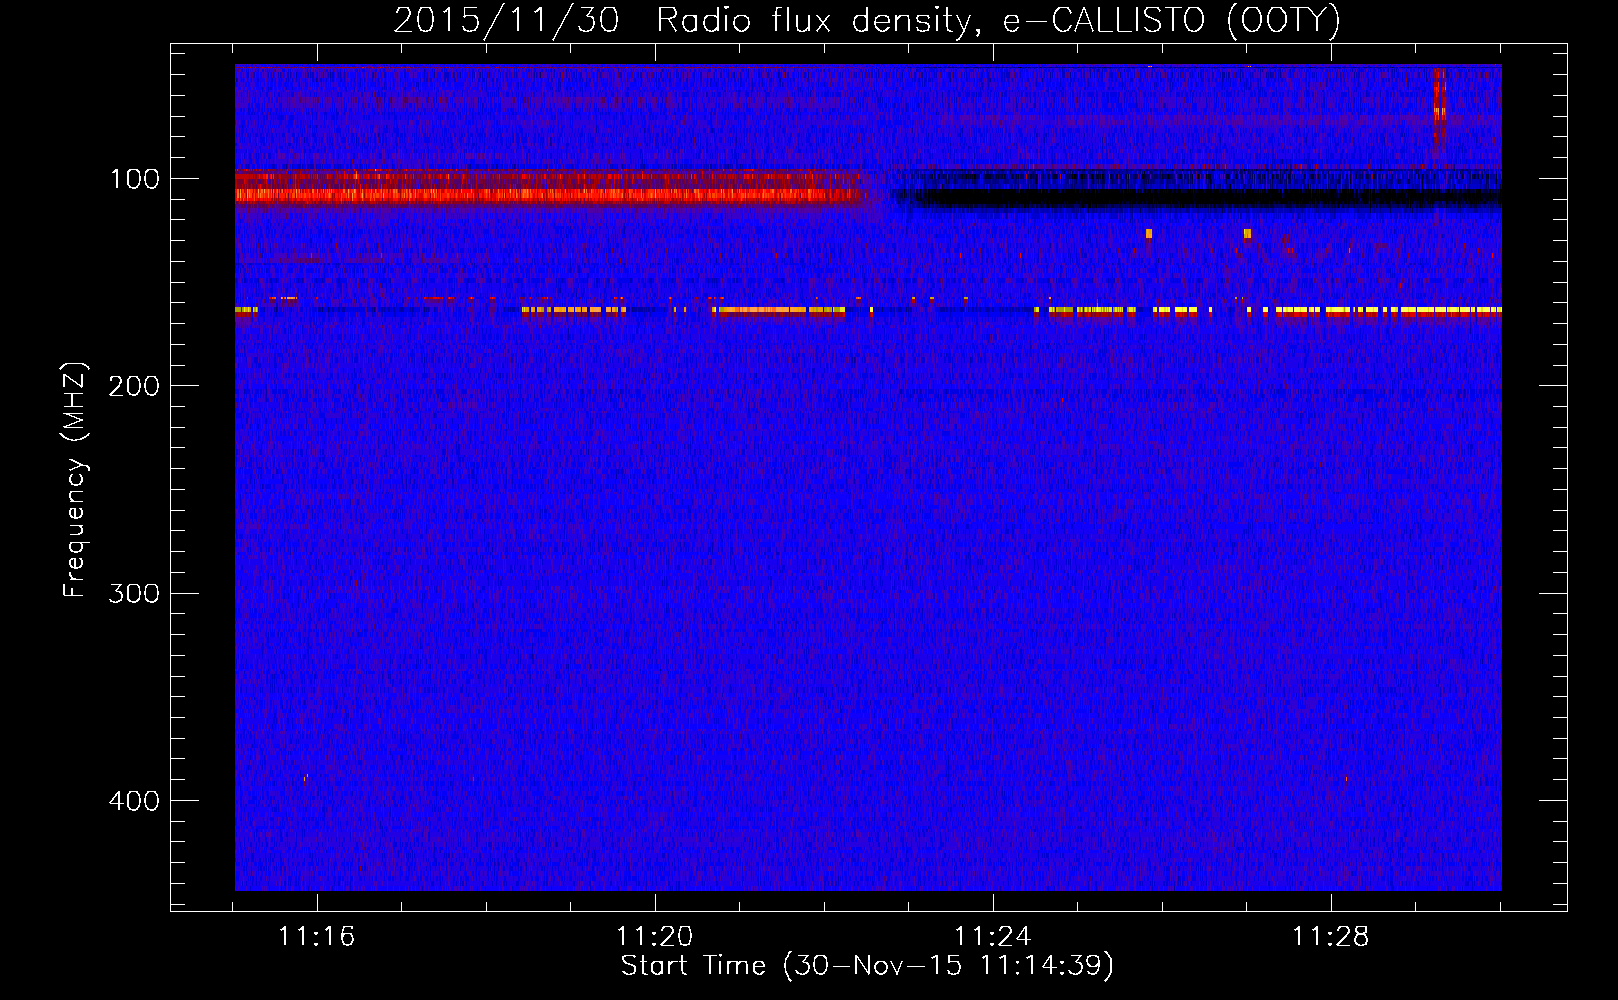Image resolution: width=1618 pixels, height=1000 pixels.
Task: Click the 300 frequency tick label
Action: click(x=134, y=593)
